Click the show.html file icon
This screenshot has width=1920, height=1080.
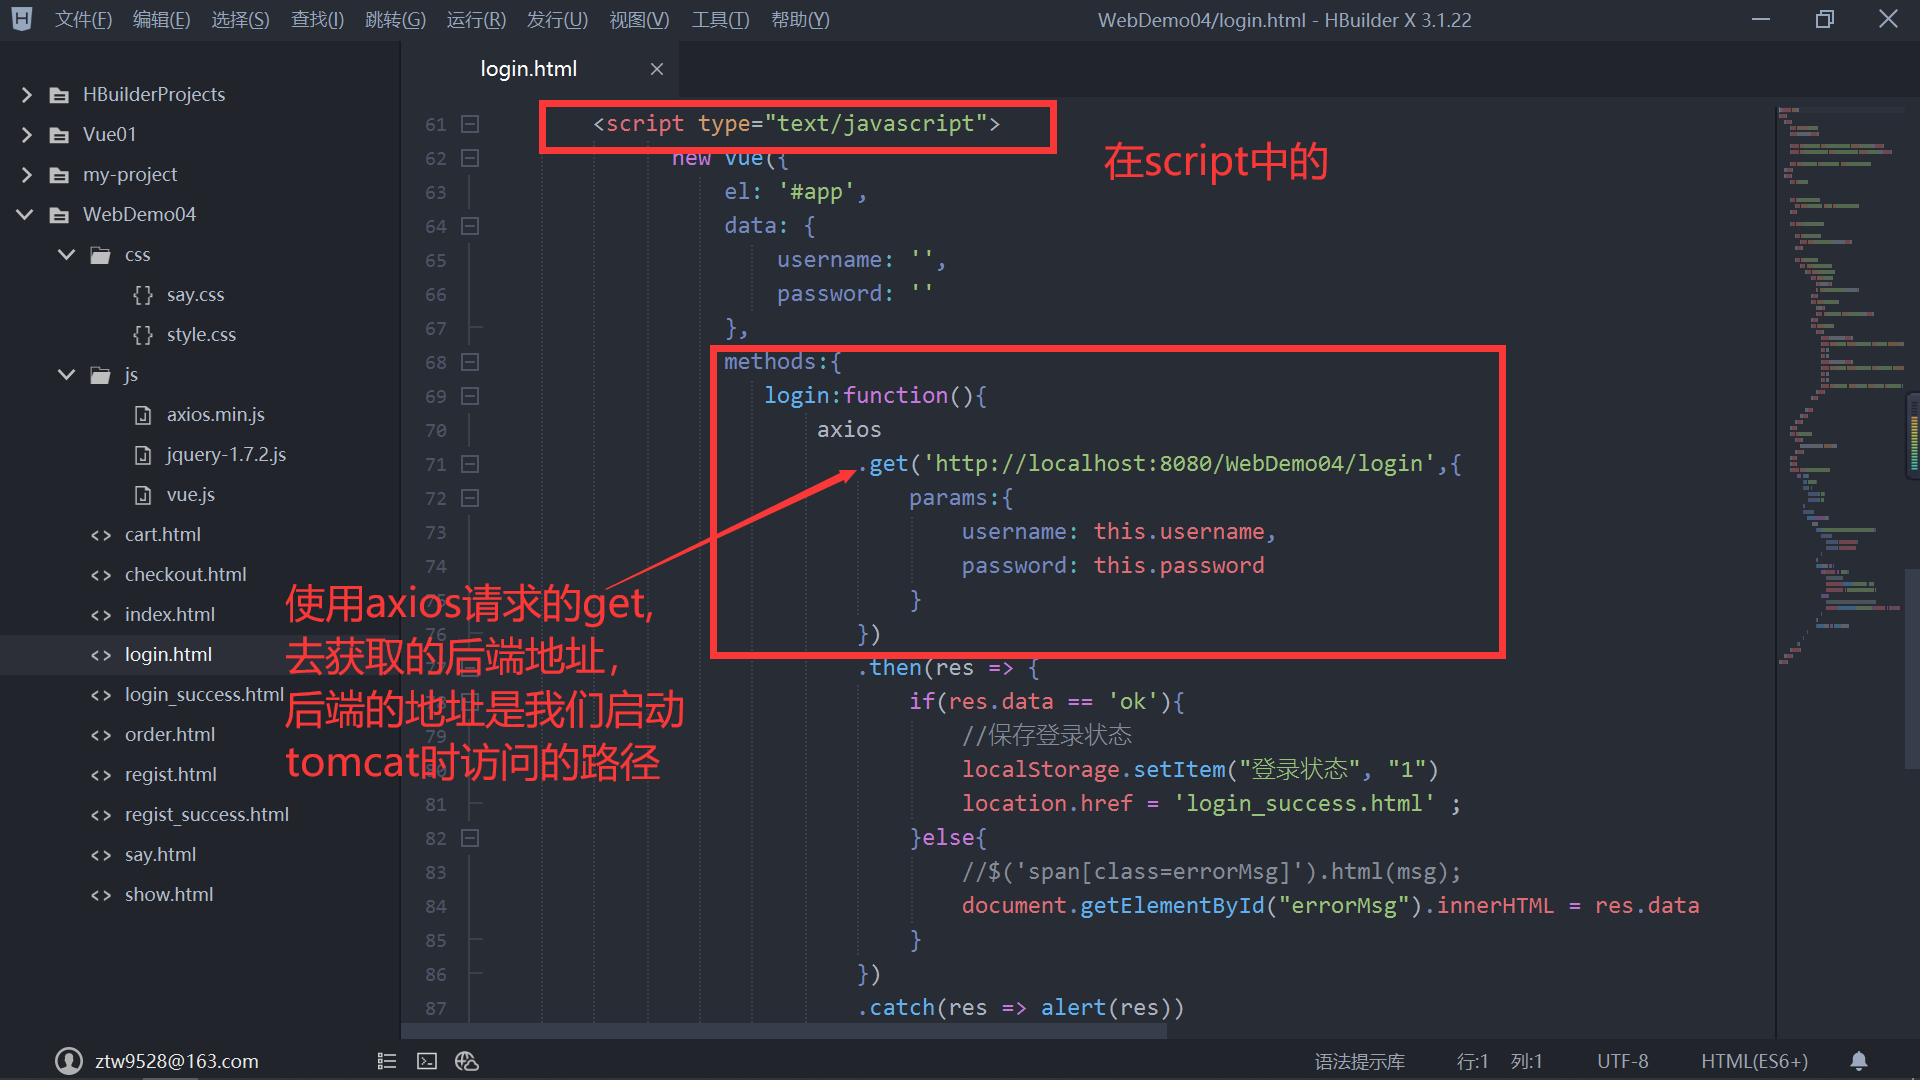pyautogui.click(x=101, y=895)
